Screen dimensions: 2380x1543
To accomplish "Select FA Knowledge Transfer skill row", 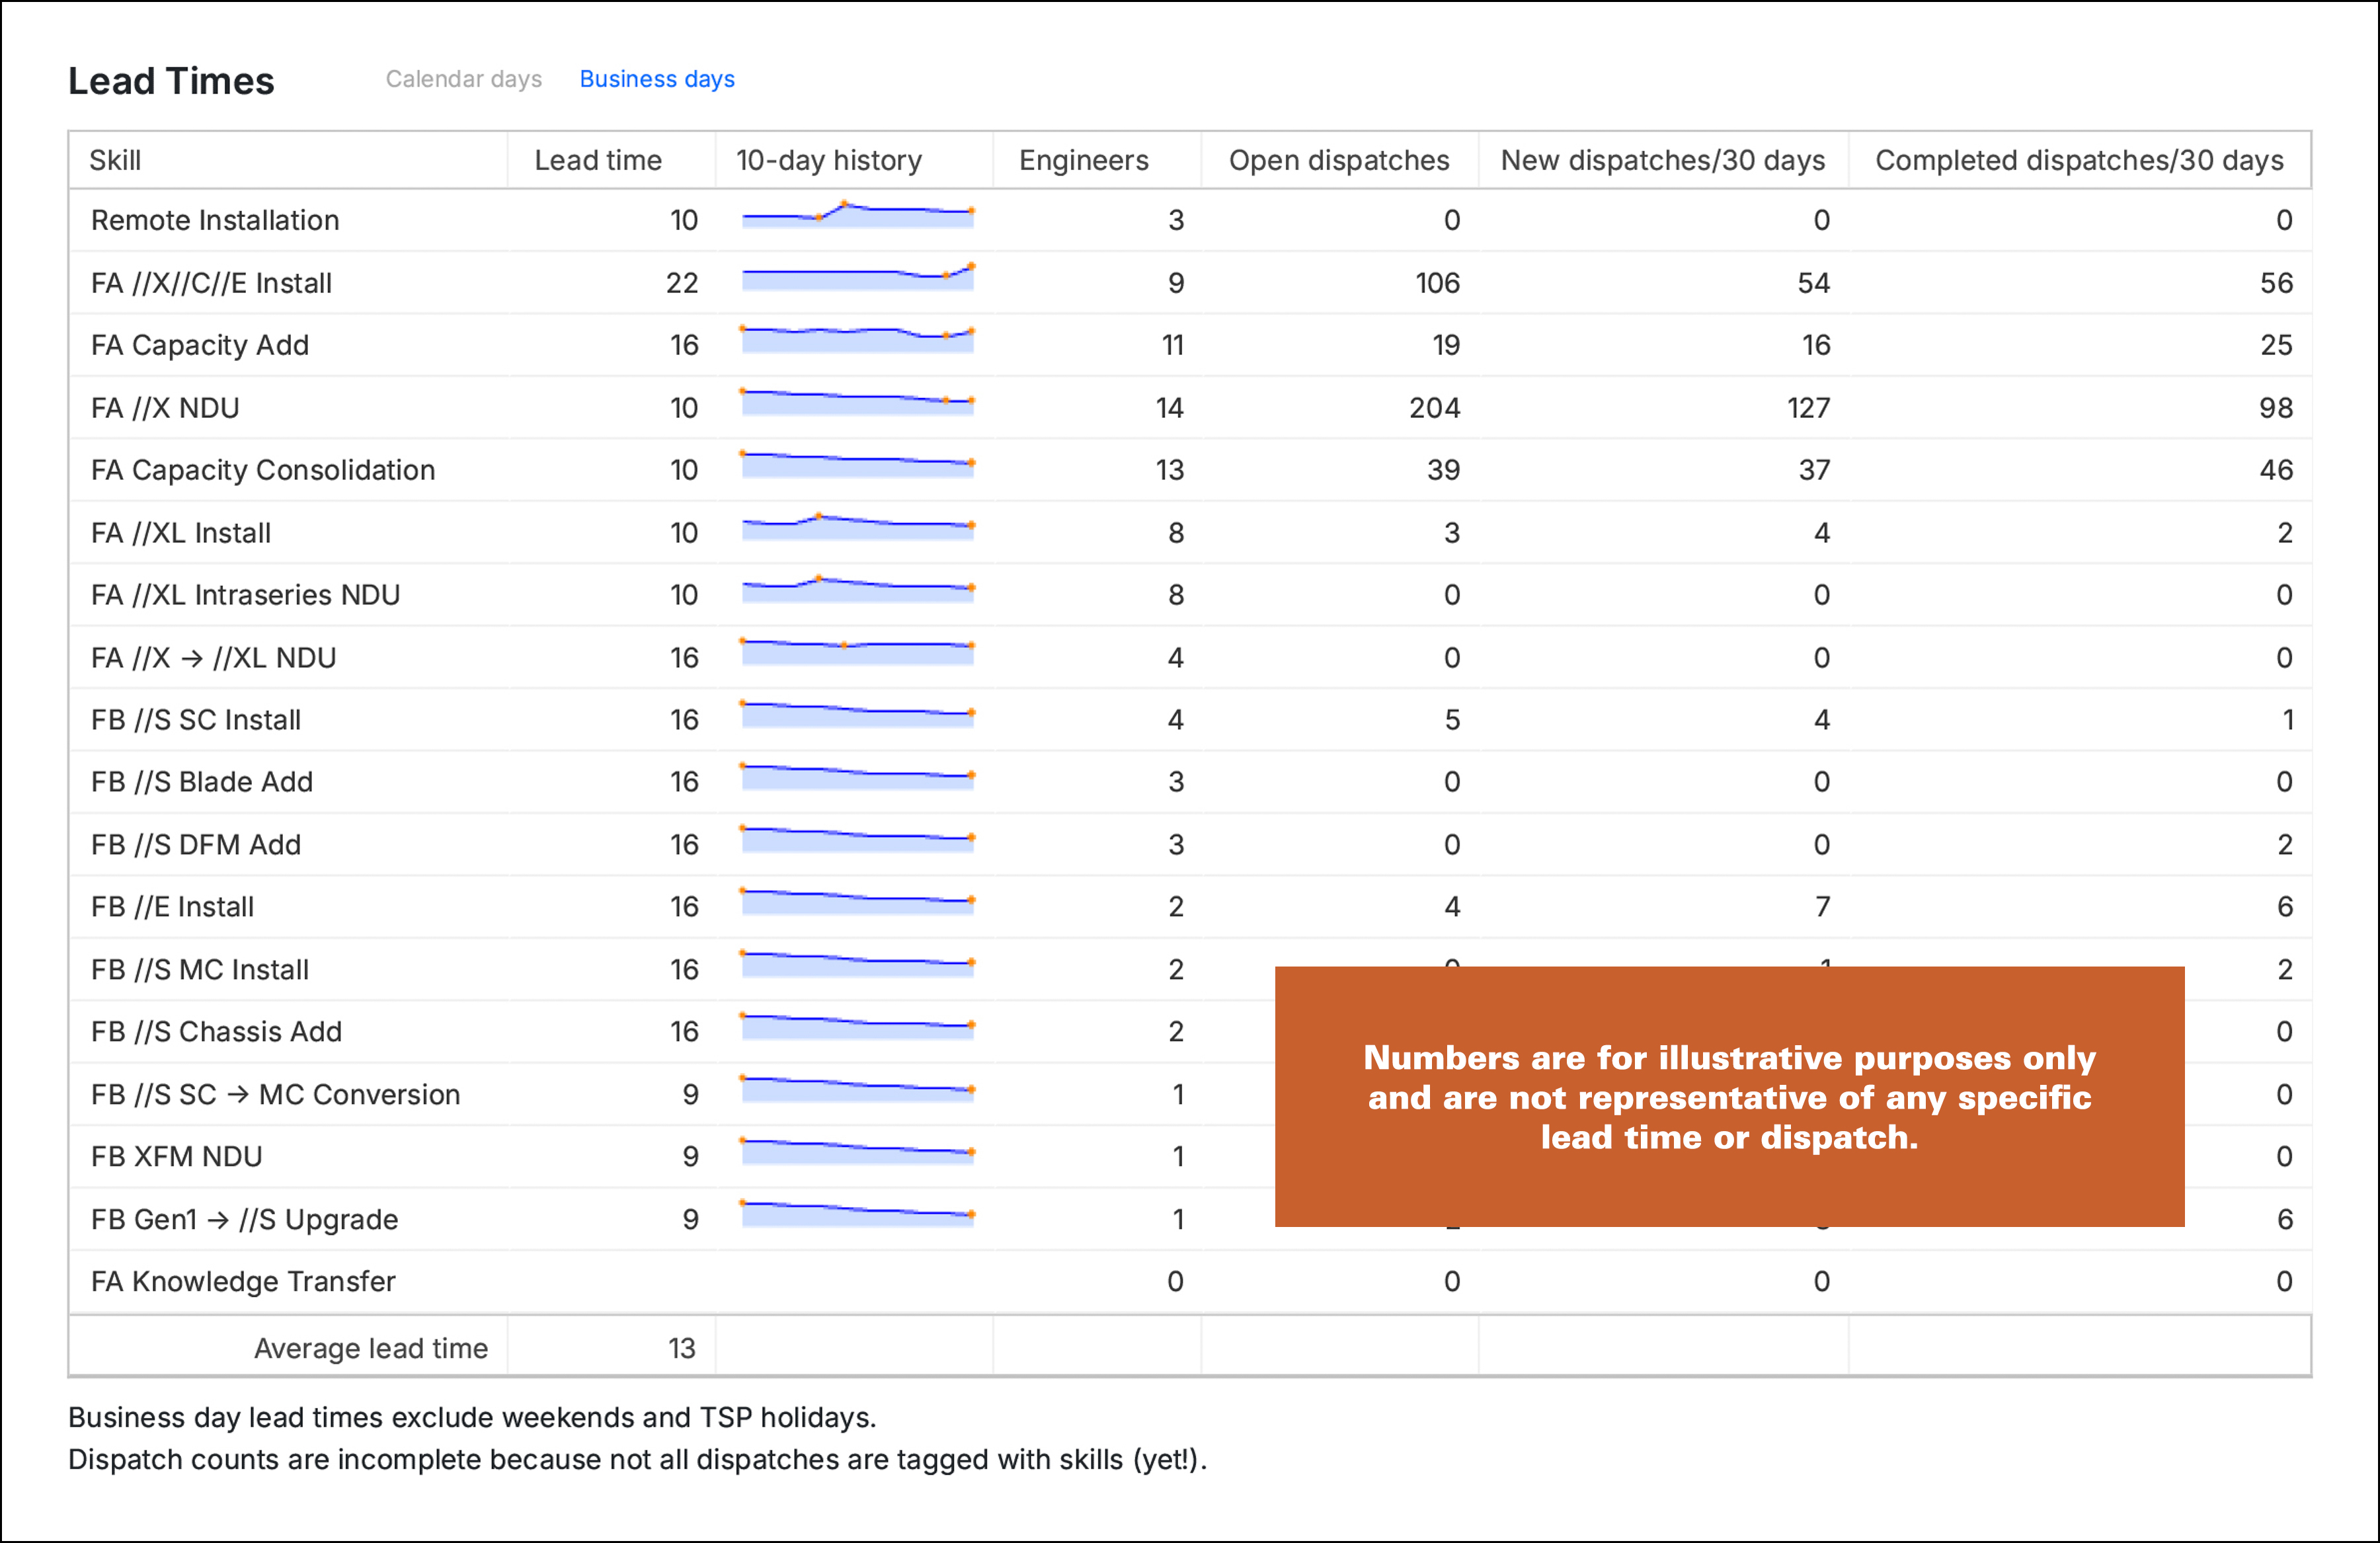I will click(243, 1282).
